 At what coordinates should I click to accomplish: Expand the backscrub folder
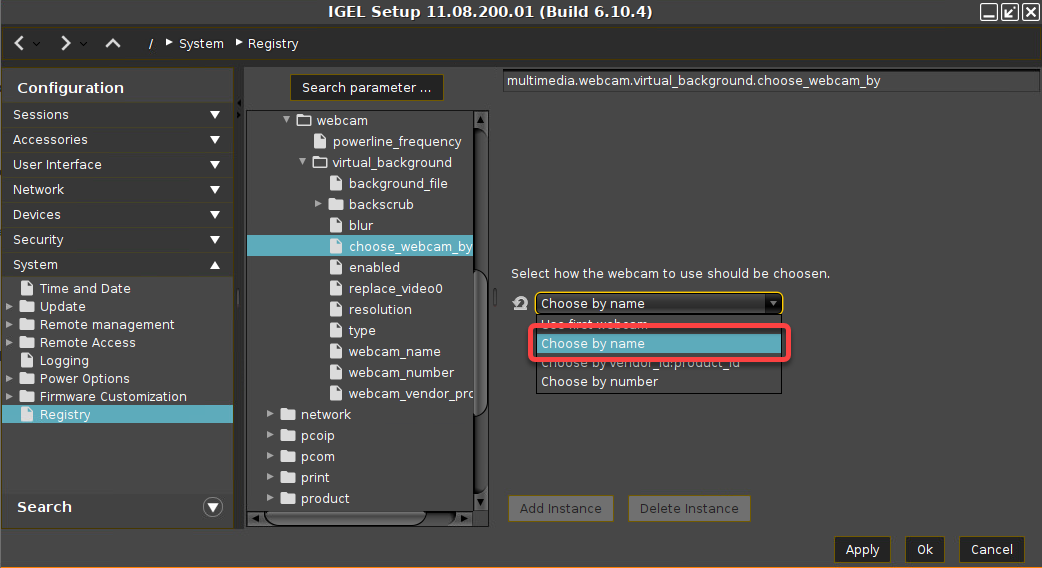pyautogui.click(x=319, y=204)
